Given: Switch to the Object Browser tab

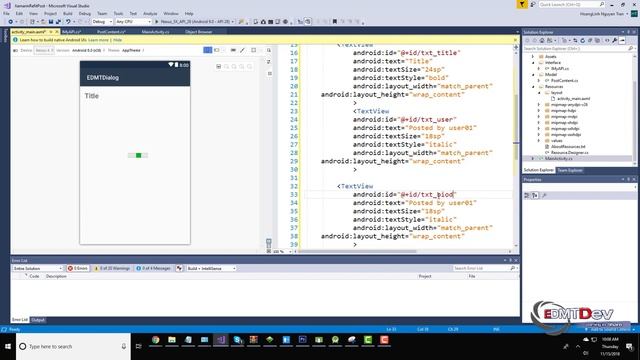Looking at the screenshot, I should tap(199, 32).
